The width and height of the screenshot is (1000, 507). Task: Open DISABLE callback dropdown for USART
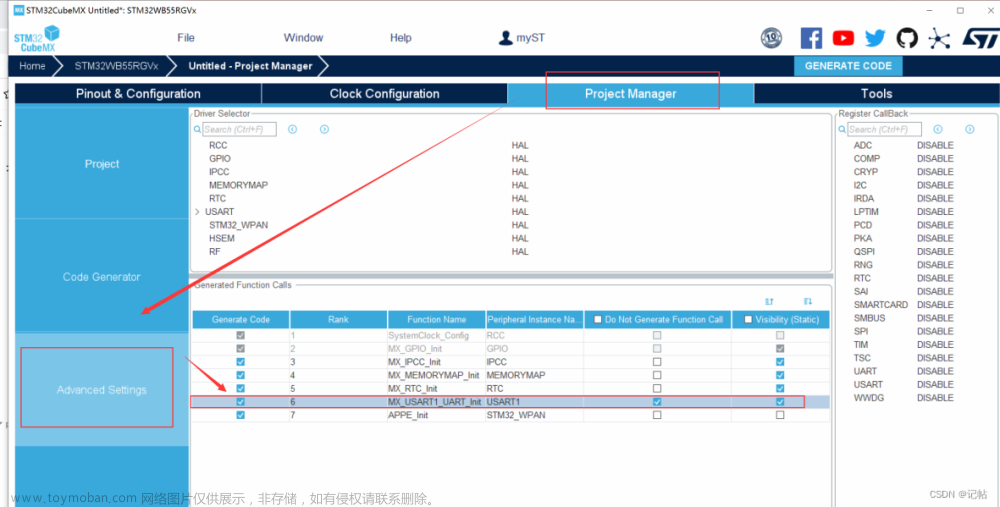click(x=935, y=385)
